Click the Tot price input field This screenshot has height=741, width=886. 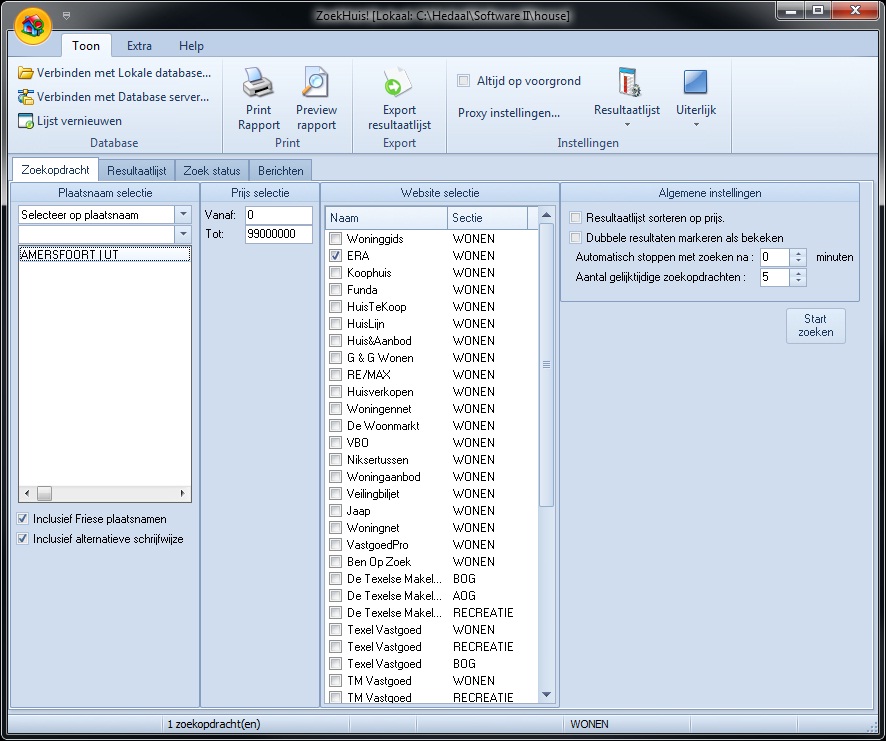(278, 235)
